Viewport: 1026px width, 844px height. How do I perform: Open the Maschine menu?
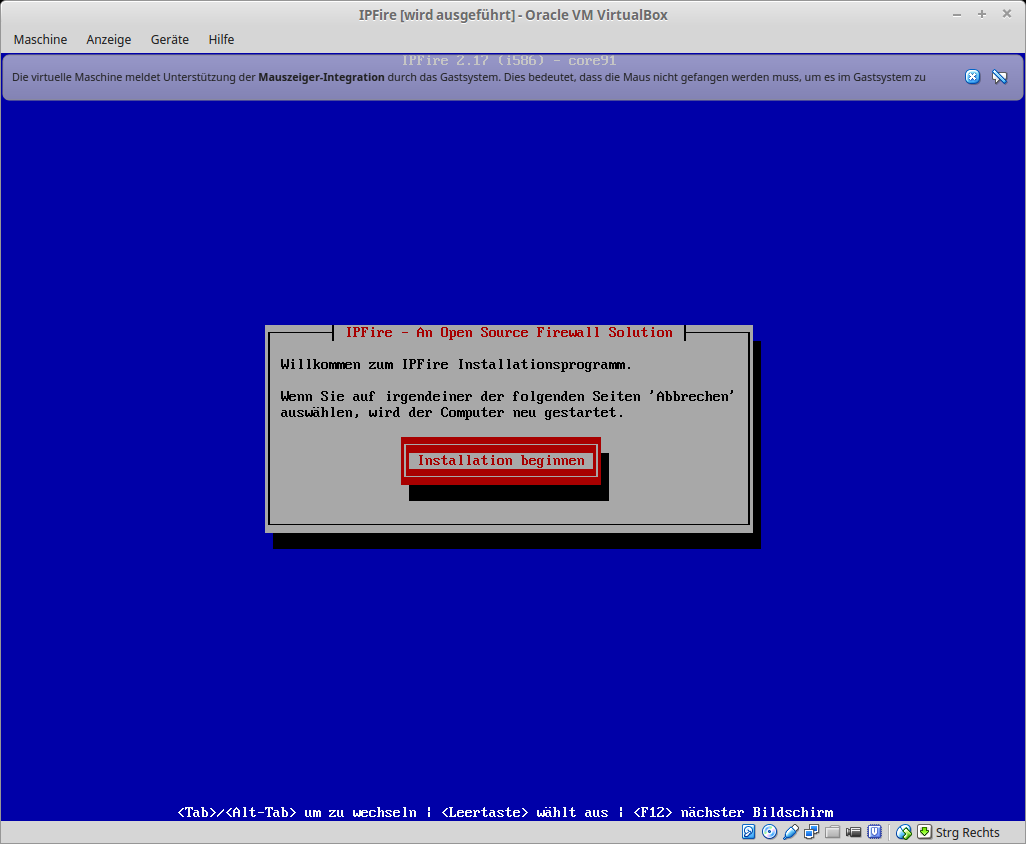pos(40,39)
